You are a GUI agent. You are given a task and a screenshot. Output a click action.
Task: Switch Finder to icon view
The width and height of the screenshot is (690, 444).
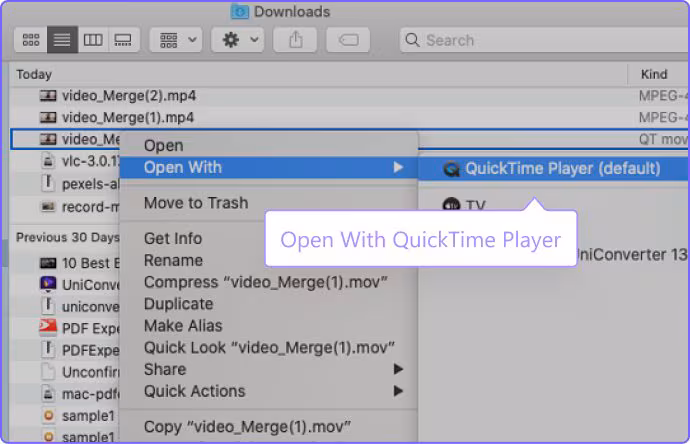point(31,40)
